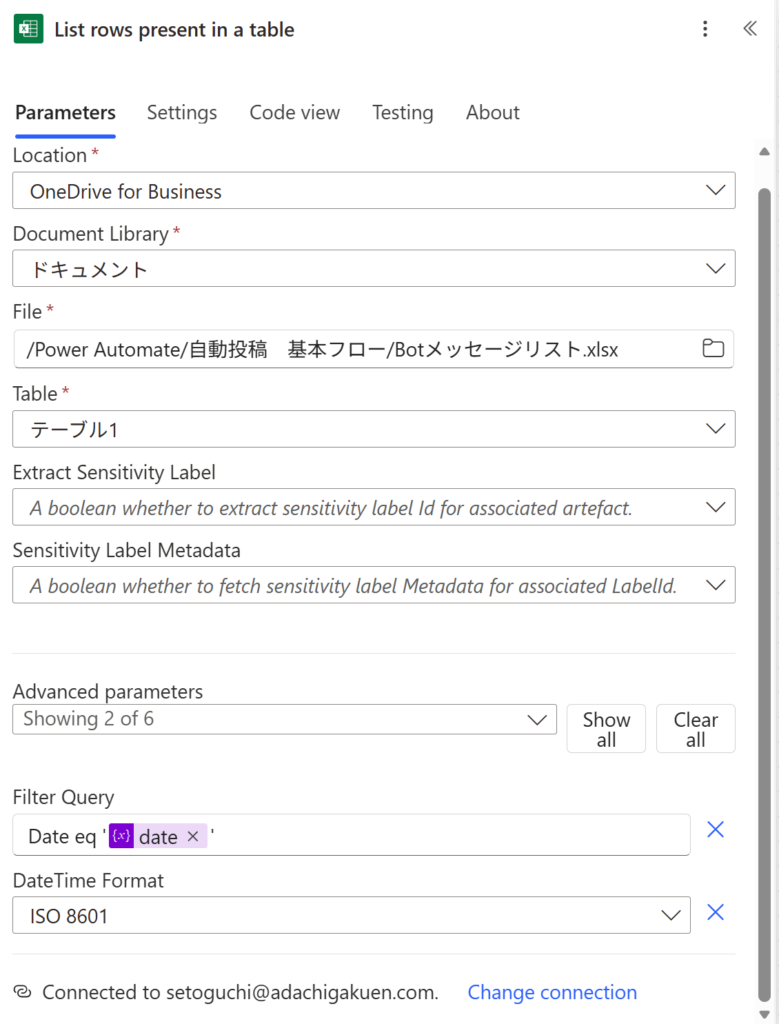This screenshot has width=779, height=1024.
Task: Expand the Table dropdown showing テーブル1
Action: pyautogui.click(x=714, y=428)
